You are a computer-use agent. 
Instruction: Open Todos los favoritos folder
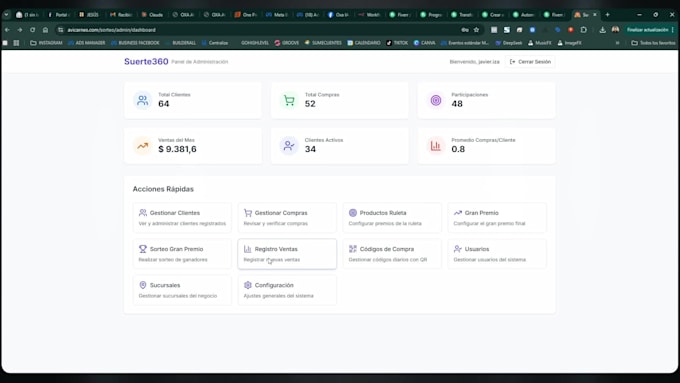click(653, 43)
